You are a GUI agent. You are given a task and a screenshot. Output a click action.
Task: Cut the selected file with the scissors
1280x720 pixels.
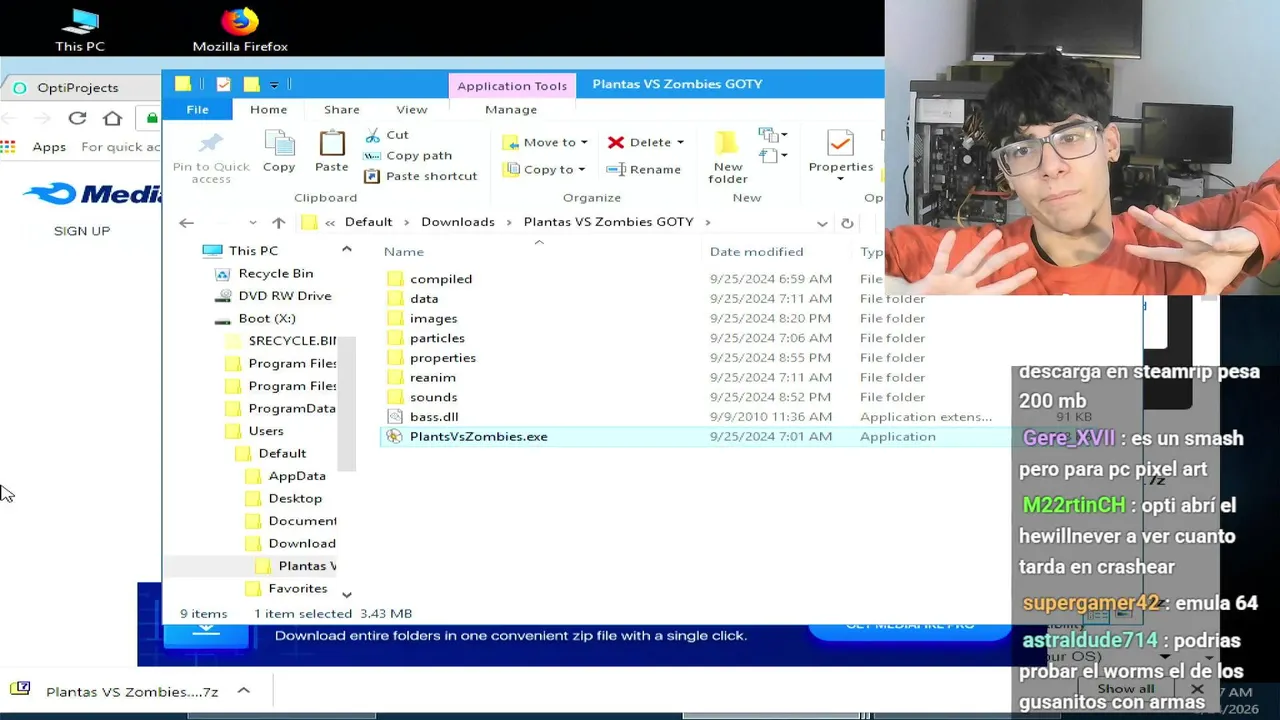387,135
